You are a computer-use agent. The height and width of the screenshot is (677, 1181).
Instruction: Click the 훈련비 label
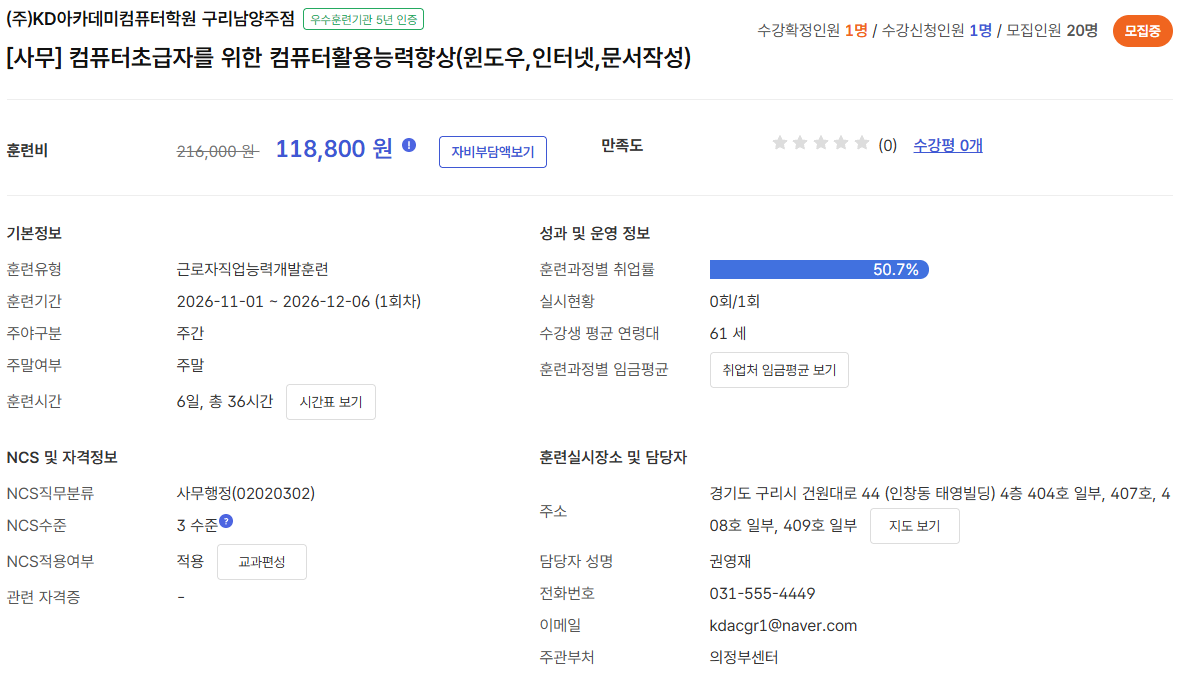click(x=27, y=151)
